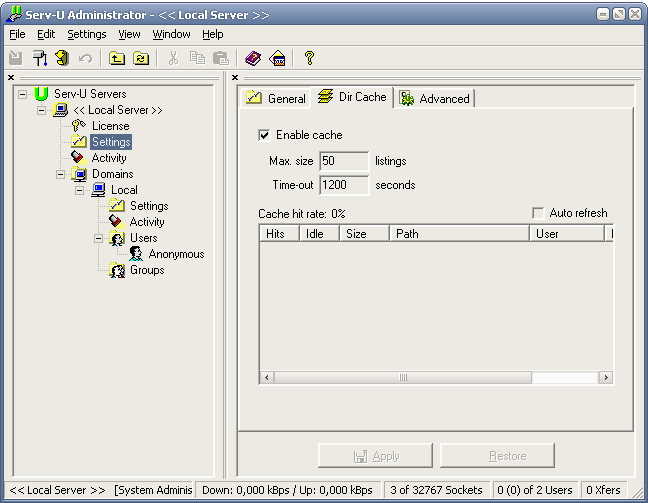This screenshot has height=503, width=648.
Task: Click the Users folder icon in tree
Action: pyautogui.click(x=117, y=238)
